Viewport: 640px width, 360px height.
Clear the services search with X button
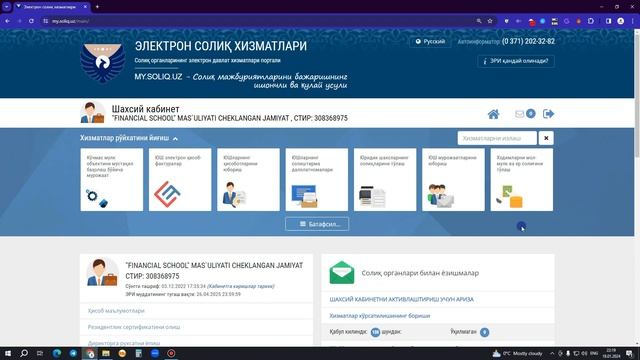click(x=546, y=138)
